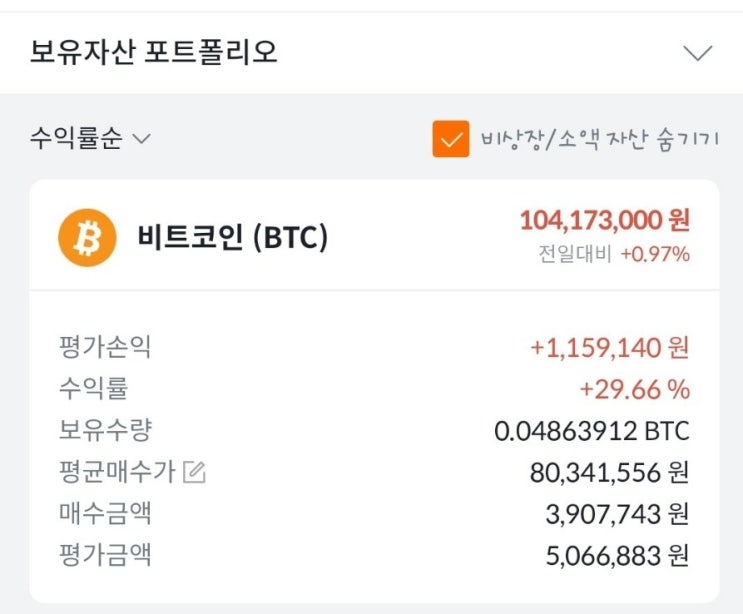Viewport: 743px width, 614px height.
Task: Select the +29.66 % return rate value
Action: pos(634,389)
